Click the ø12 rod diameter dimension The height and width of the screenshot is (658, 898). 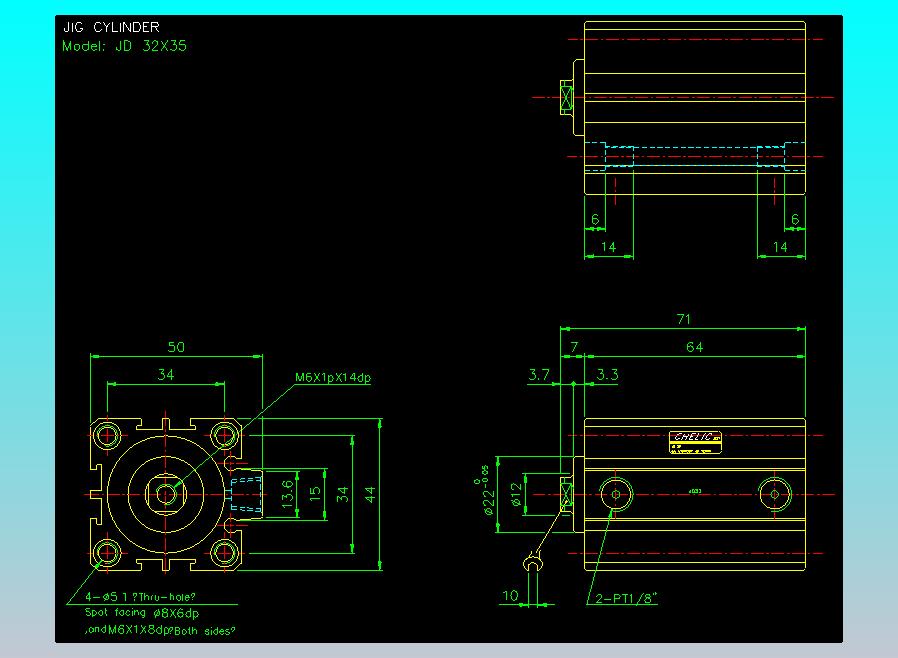tap(517, 494)
